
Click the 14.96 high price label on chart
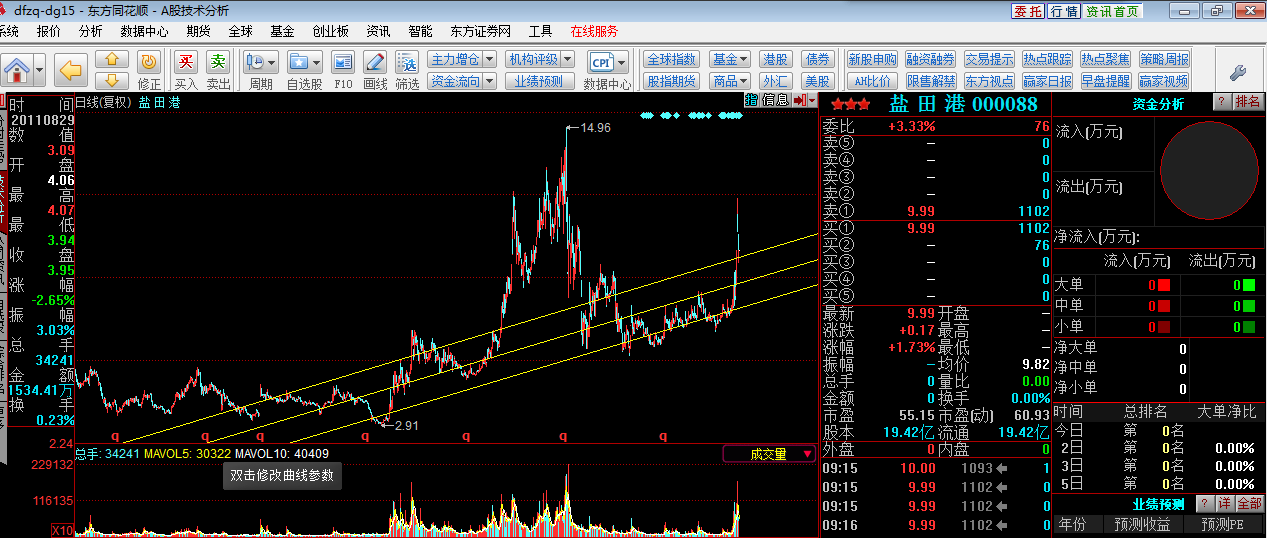[595, 128]
